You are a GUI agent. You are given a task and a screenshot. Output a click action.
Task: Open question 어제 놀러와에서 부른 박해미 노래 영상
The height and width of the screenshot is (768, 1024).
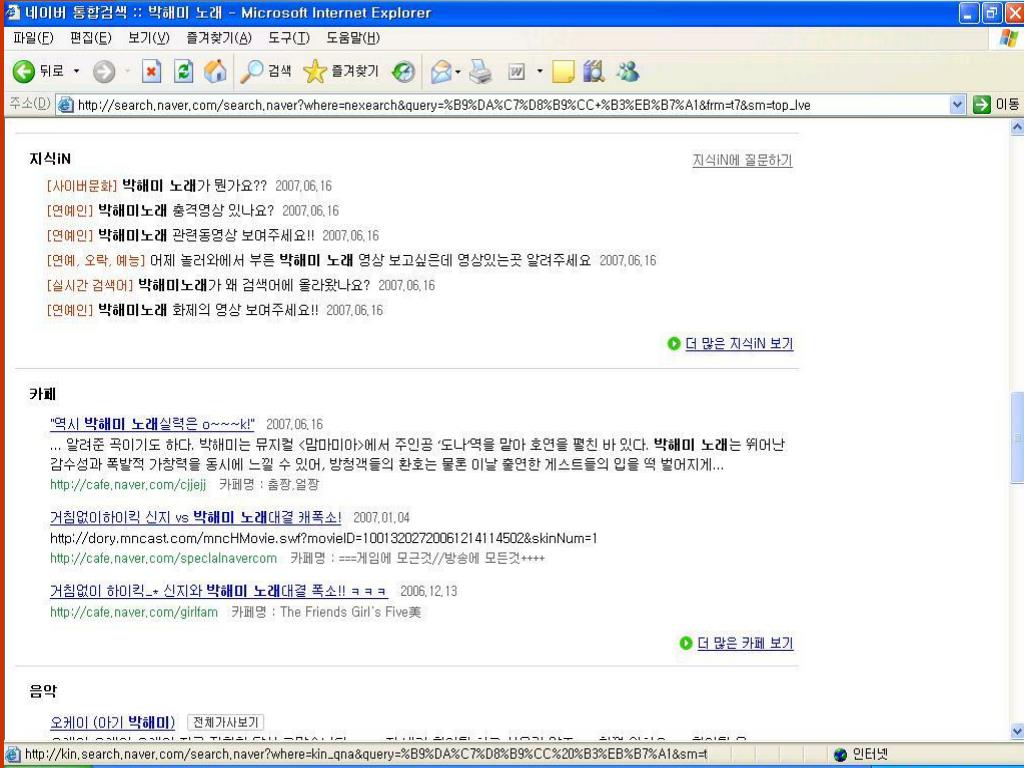pyautogui.click(x=370, y=260)
